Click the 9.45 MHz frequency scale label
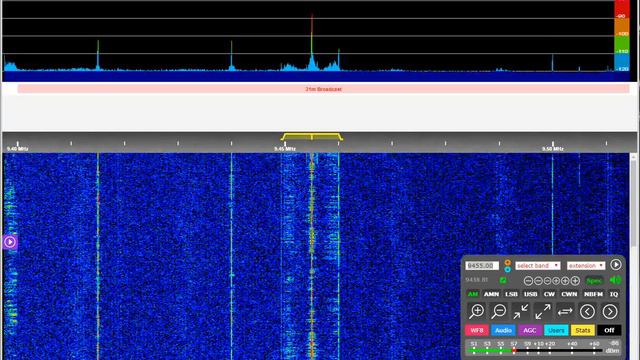The width and height of the screenshot is (640, 360). pyautogui.click(x=285, y=149)
